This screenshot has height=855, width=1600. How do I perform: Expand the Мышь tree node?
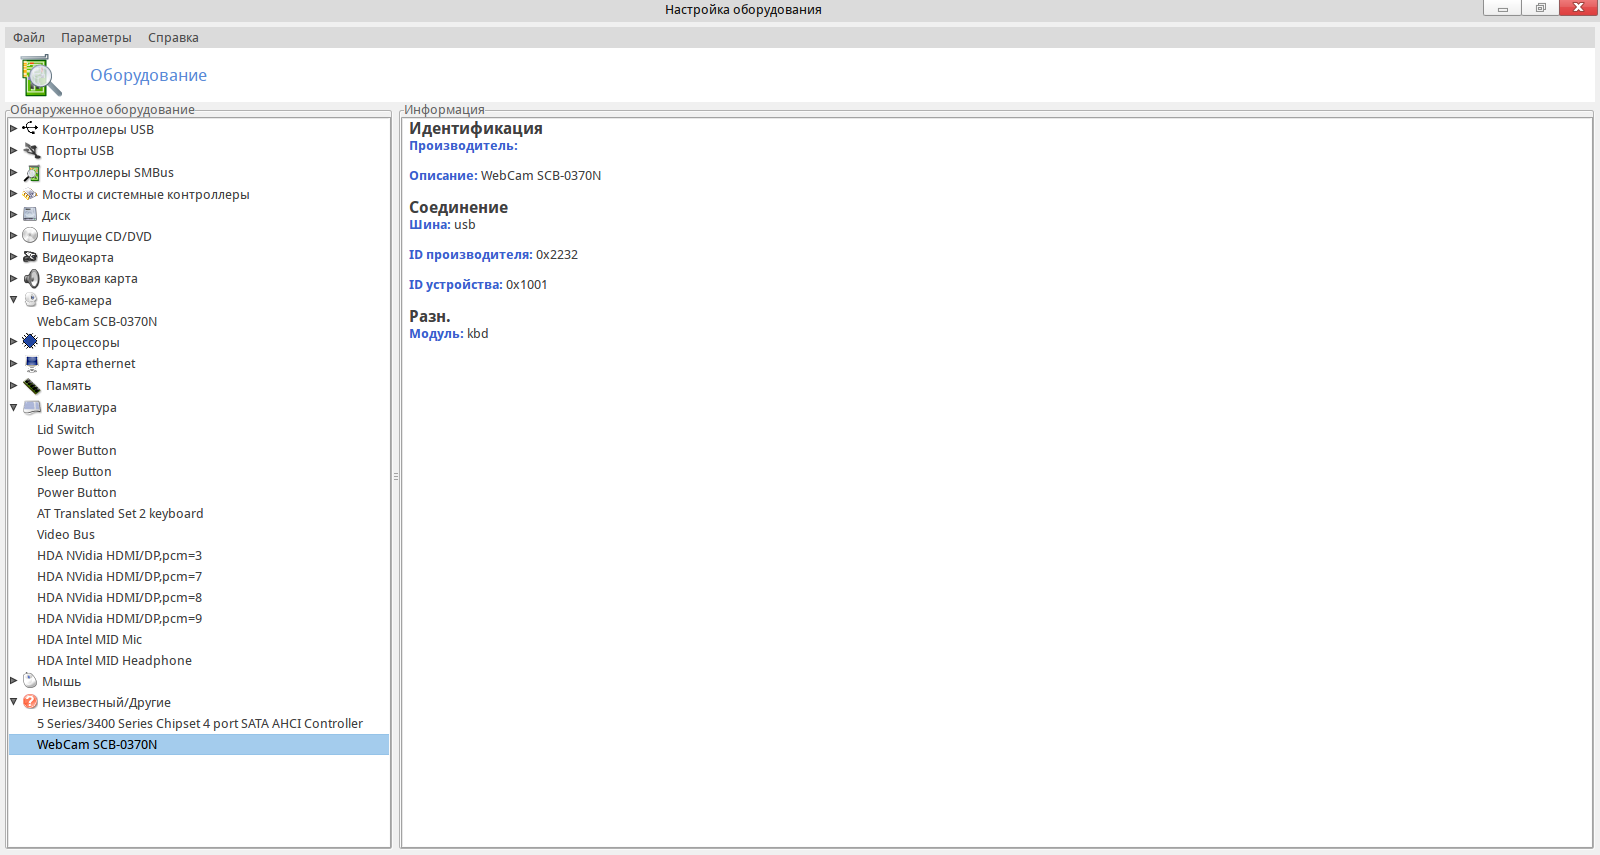tap(14, 681)
